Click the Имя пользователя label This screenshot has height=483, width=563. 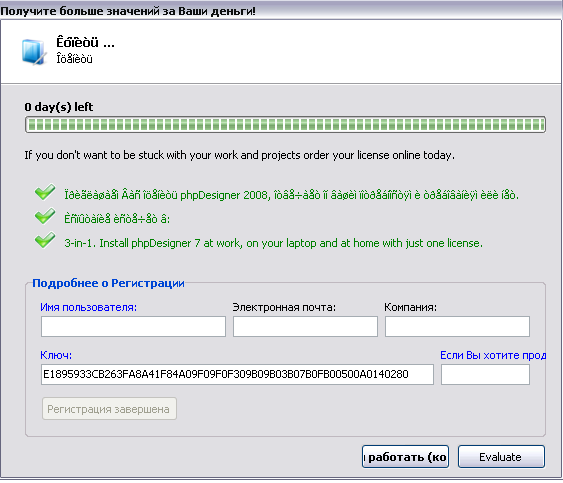pyautogui.click(x=88, y=307)
